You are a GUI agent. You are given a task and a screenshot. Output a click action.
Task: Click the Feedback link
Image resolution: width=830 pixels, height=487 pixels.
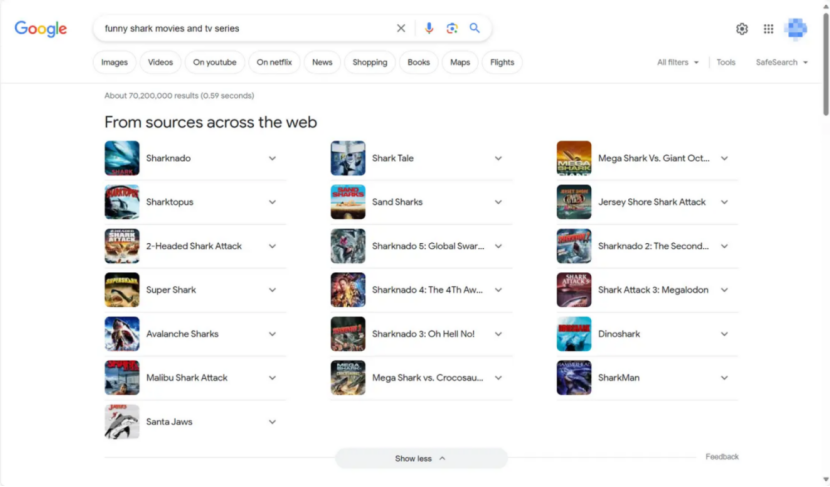click(722, 457)
